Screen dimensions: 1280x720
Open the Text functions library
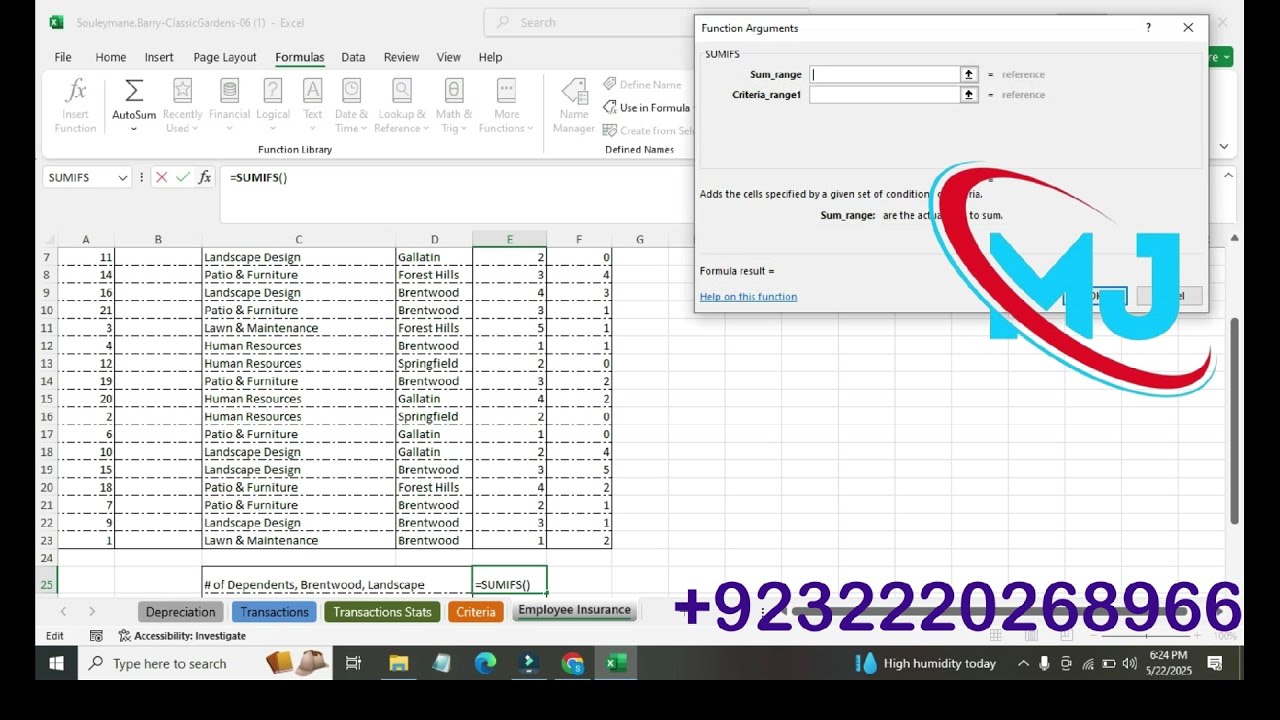(x=313, y=105)
